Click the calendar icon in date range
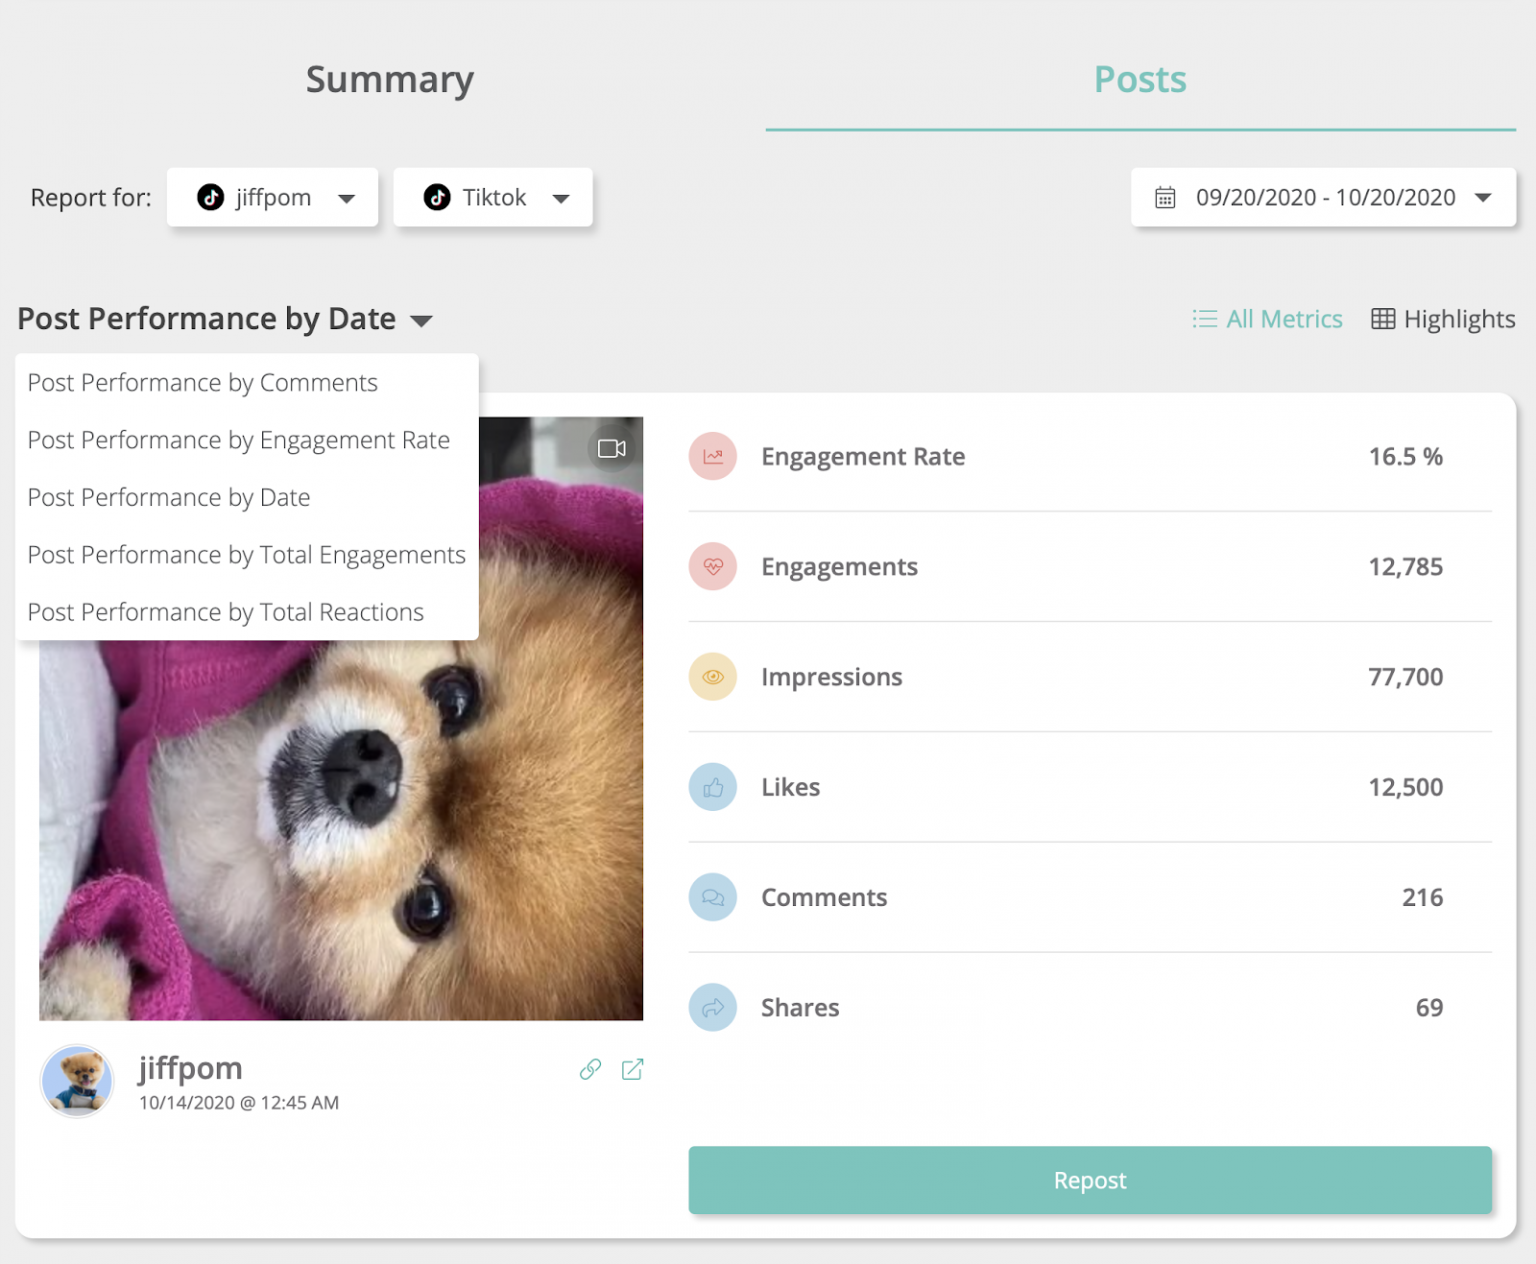The image size is (1536, 1264). pyautogui.click(x=1165, y=197)
